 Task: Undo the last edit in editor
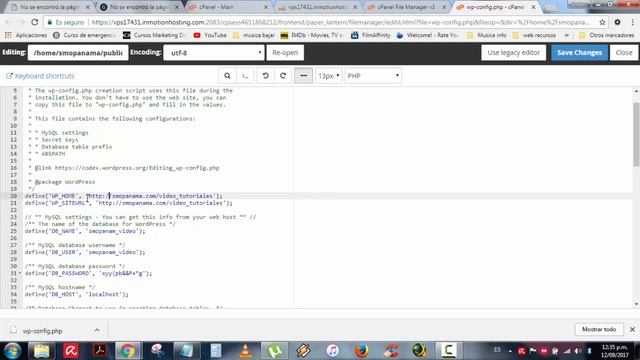pyautogui.click(x=265, y=76)
